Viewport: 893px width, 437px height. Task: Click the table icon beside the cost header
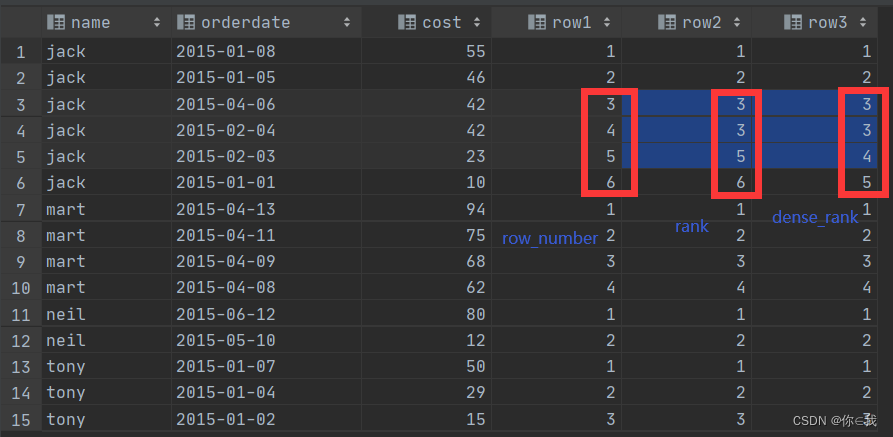coord(407,22)
